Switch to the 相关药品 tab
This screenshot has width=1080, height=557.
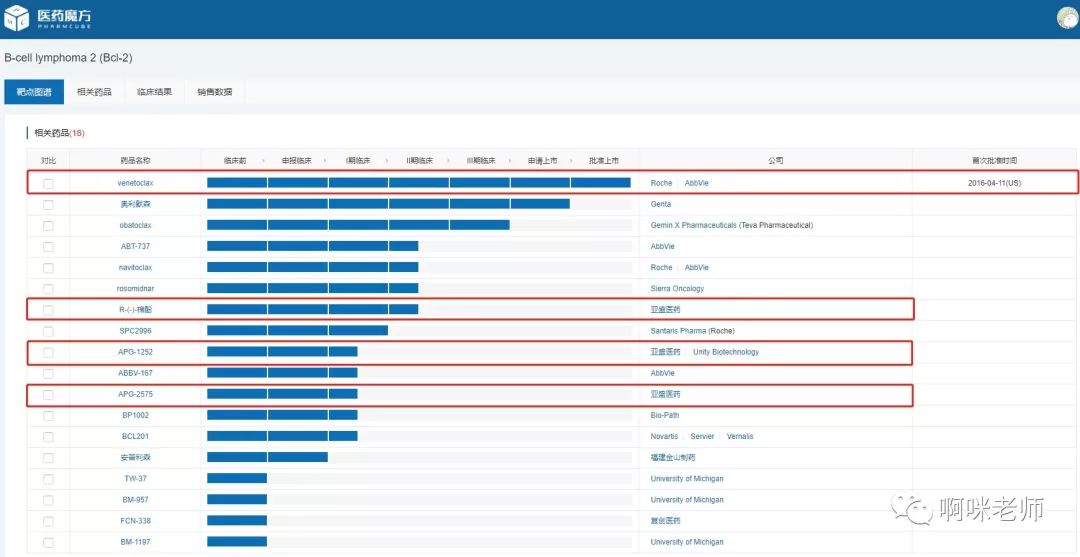pos(94,92)
